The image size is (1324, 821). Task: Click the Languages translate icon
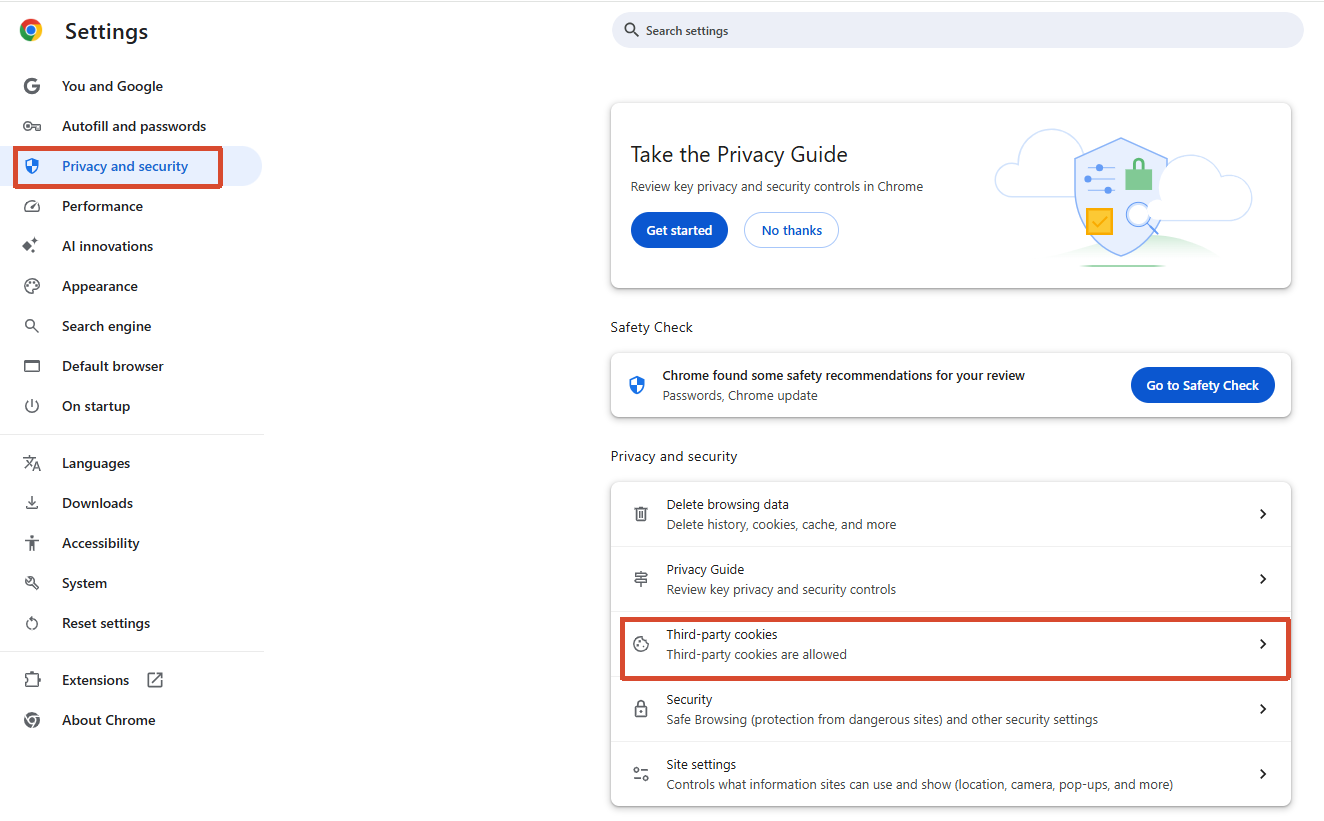[32, 463]
